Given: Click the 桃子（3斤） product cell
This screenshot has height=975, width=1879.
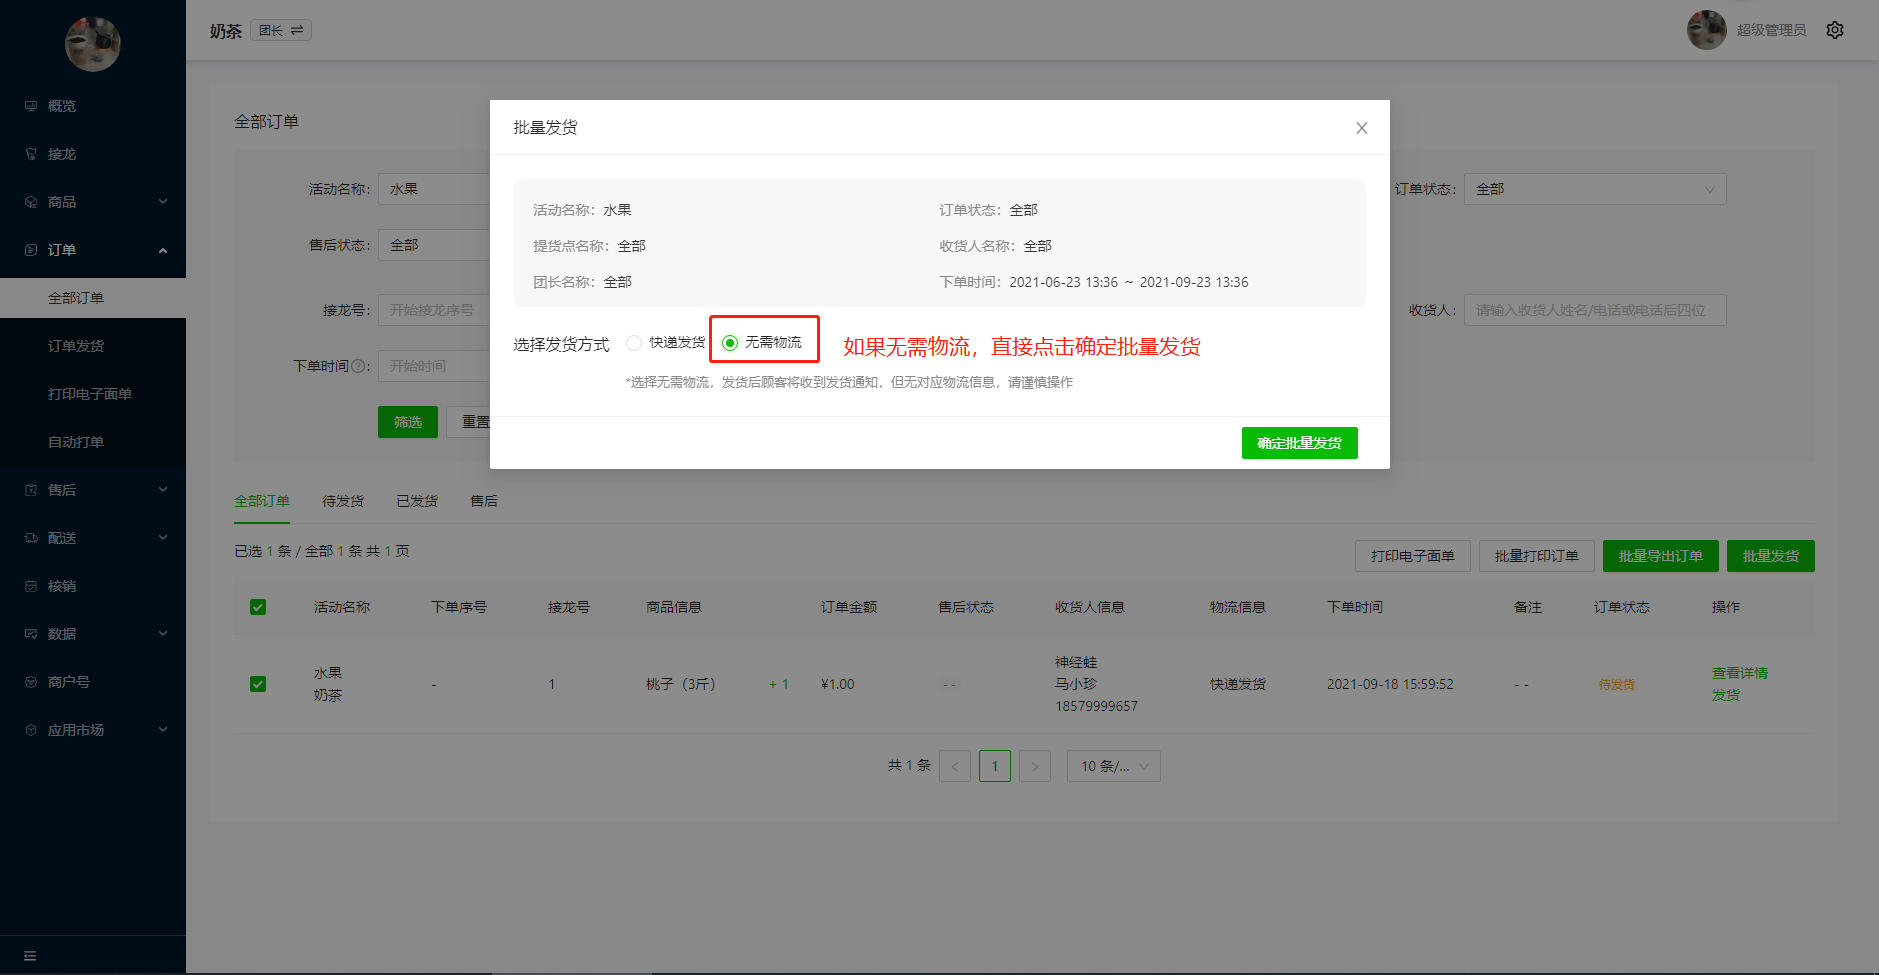Looking at the screenshot, I should (681, 684).
